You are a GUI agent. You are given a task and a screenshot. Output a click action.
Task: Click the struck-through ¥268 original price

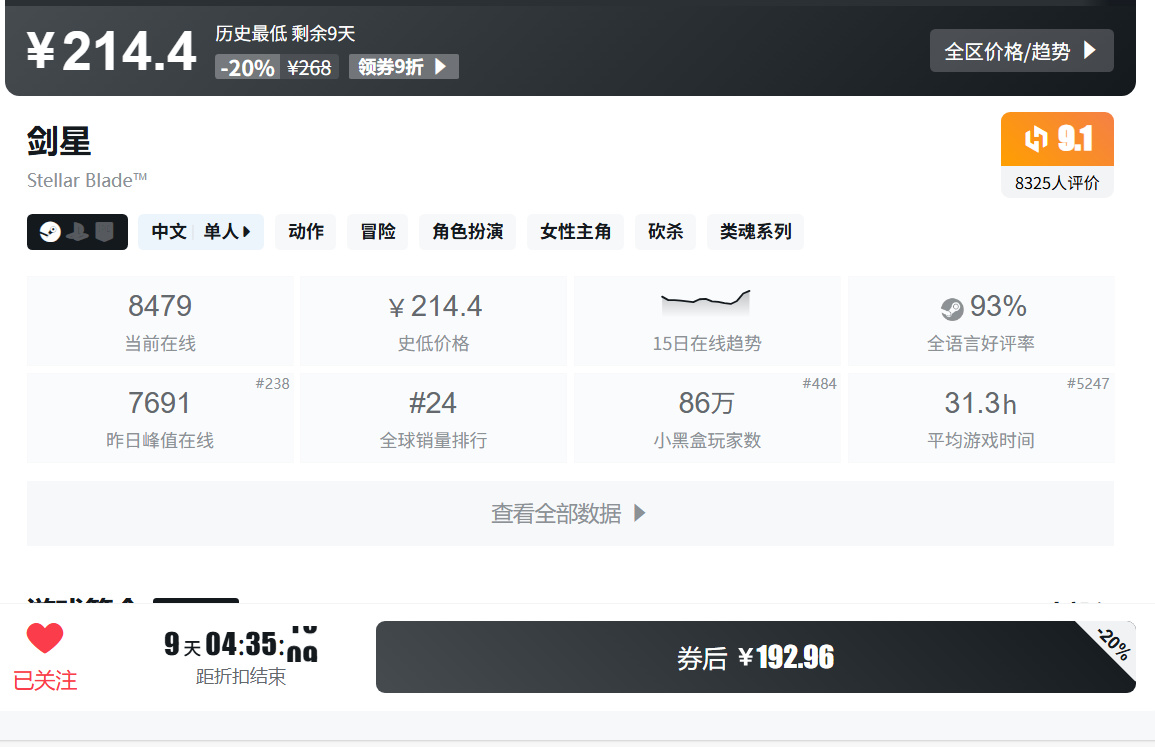[309, 67]
